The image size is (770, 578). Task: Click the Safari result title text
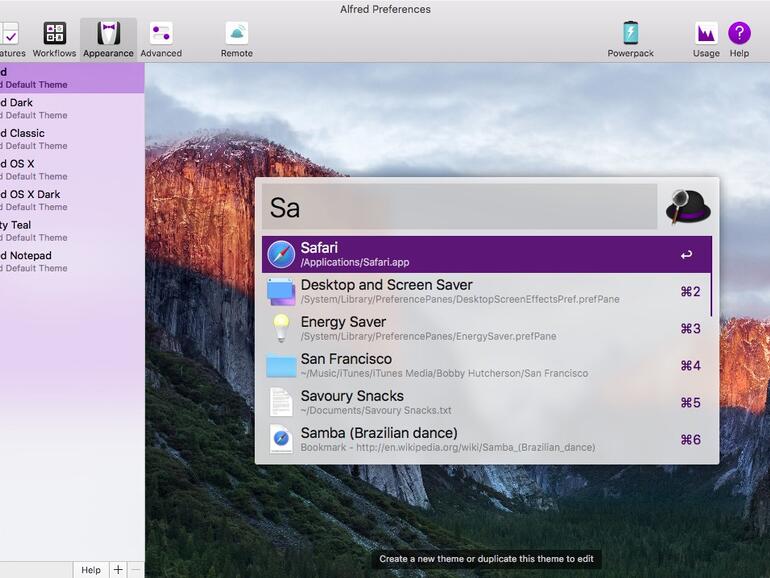(x=319, y=248)
